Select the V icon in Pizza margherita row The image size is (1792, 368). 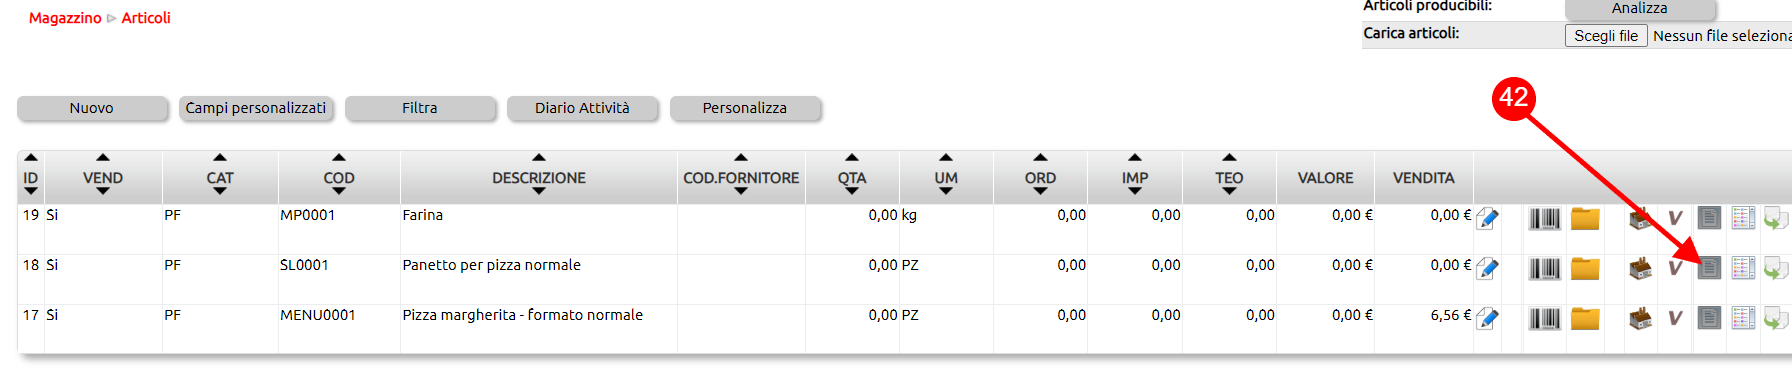coord(1675,318)
